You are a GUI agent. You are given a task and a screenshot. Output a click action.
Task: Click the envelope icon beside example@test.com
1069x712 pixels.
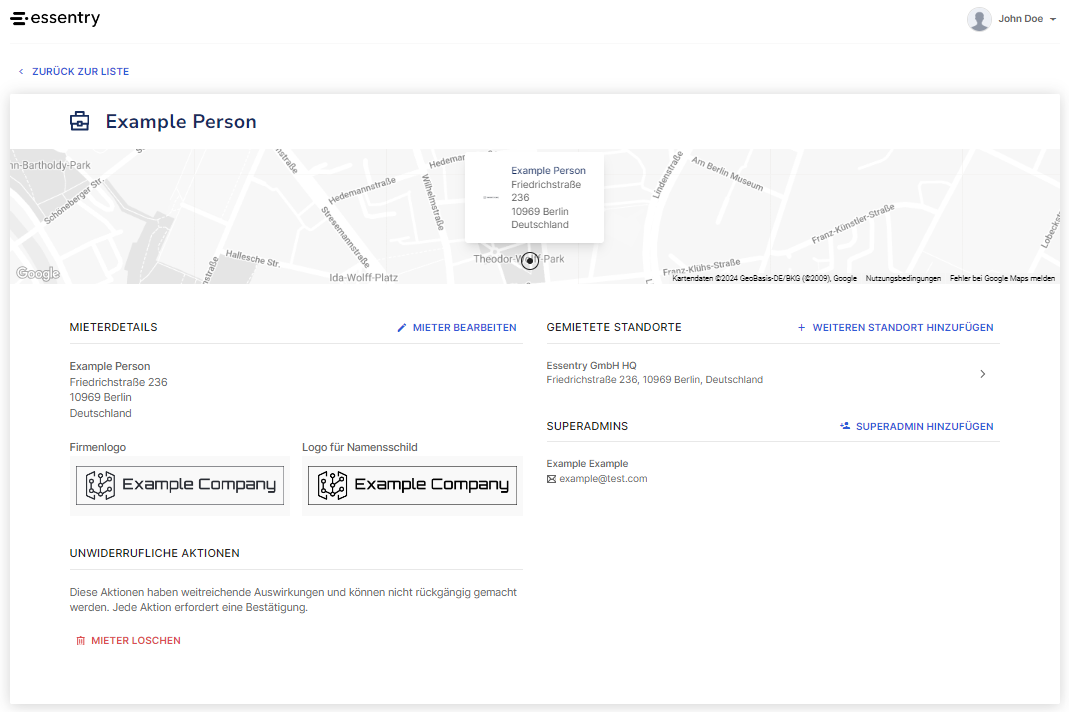click(552, 479)
